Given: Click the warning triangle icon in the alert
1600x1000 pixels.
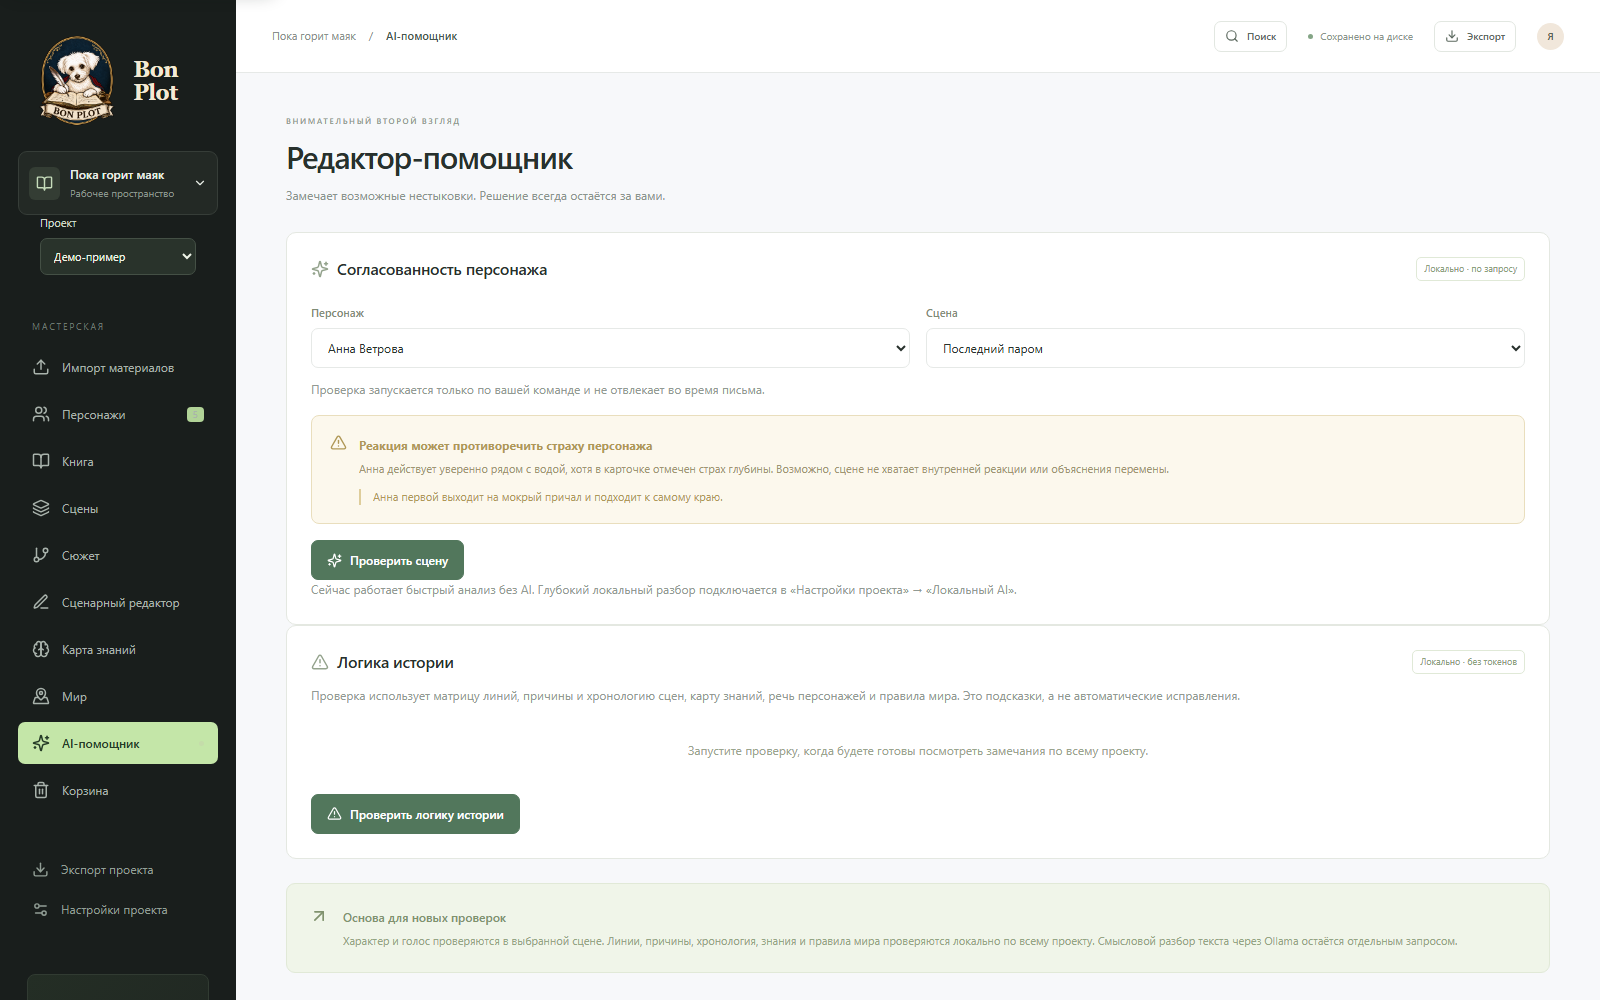Looking at the screenshot, I should pyautogui.click(x=339, y=443).
